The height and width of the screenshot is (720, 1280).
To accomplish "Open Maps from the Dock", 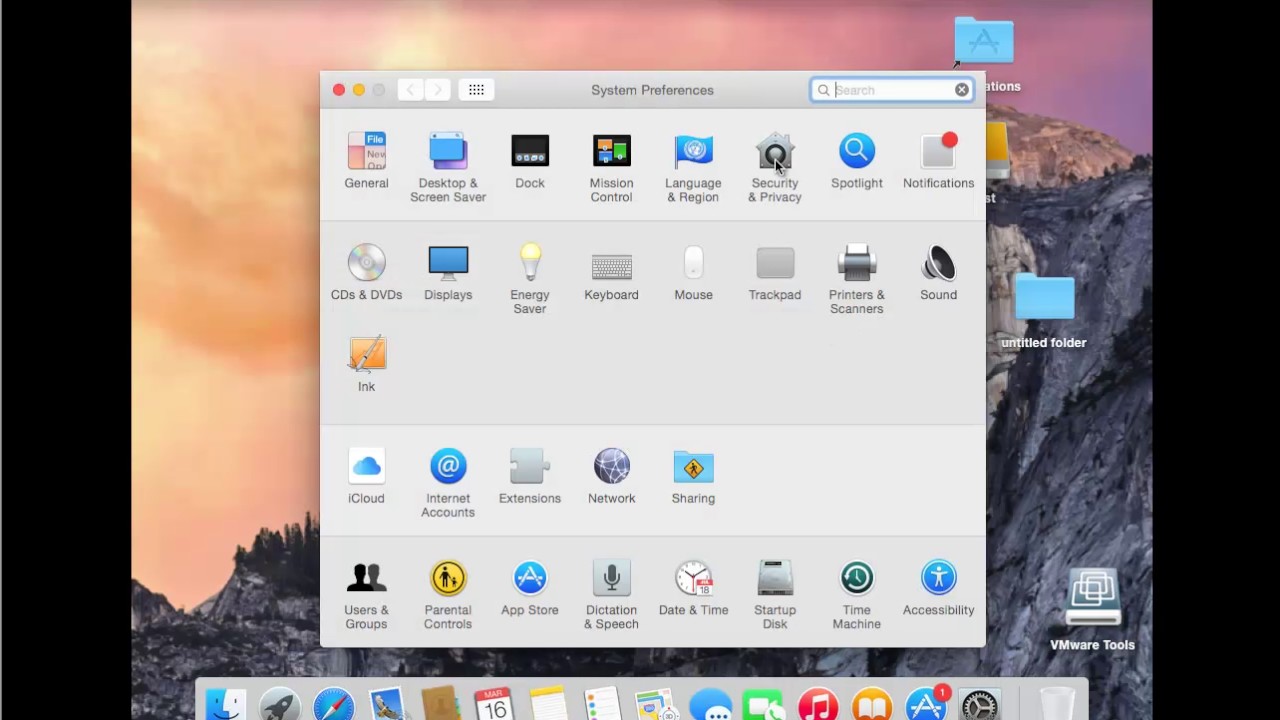I will (x=656, y=706).
